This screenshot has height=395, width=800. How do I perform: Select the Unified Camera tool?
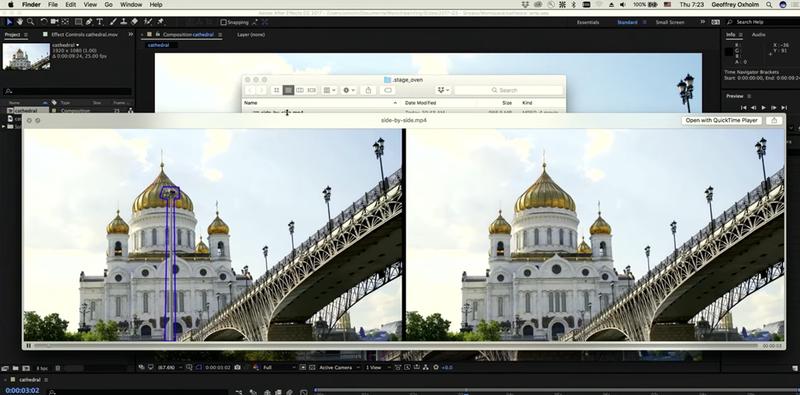click(x=55, y=22)
